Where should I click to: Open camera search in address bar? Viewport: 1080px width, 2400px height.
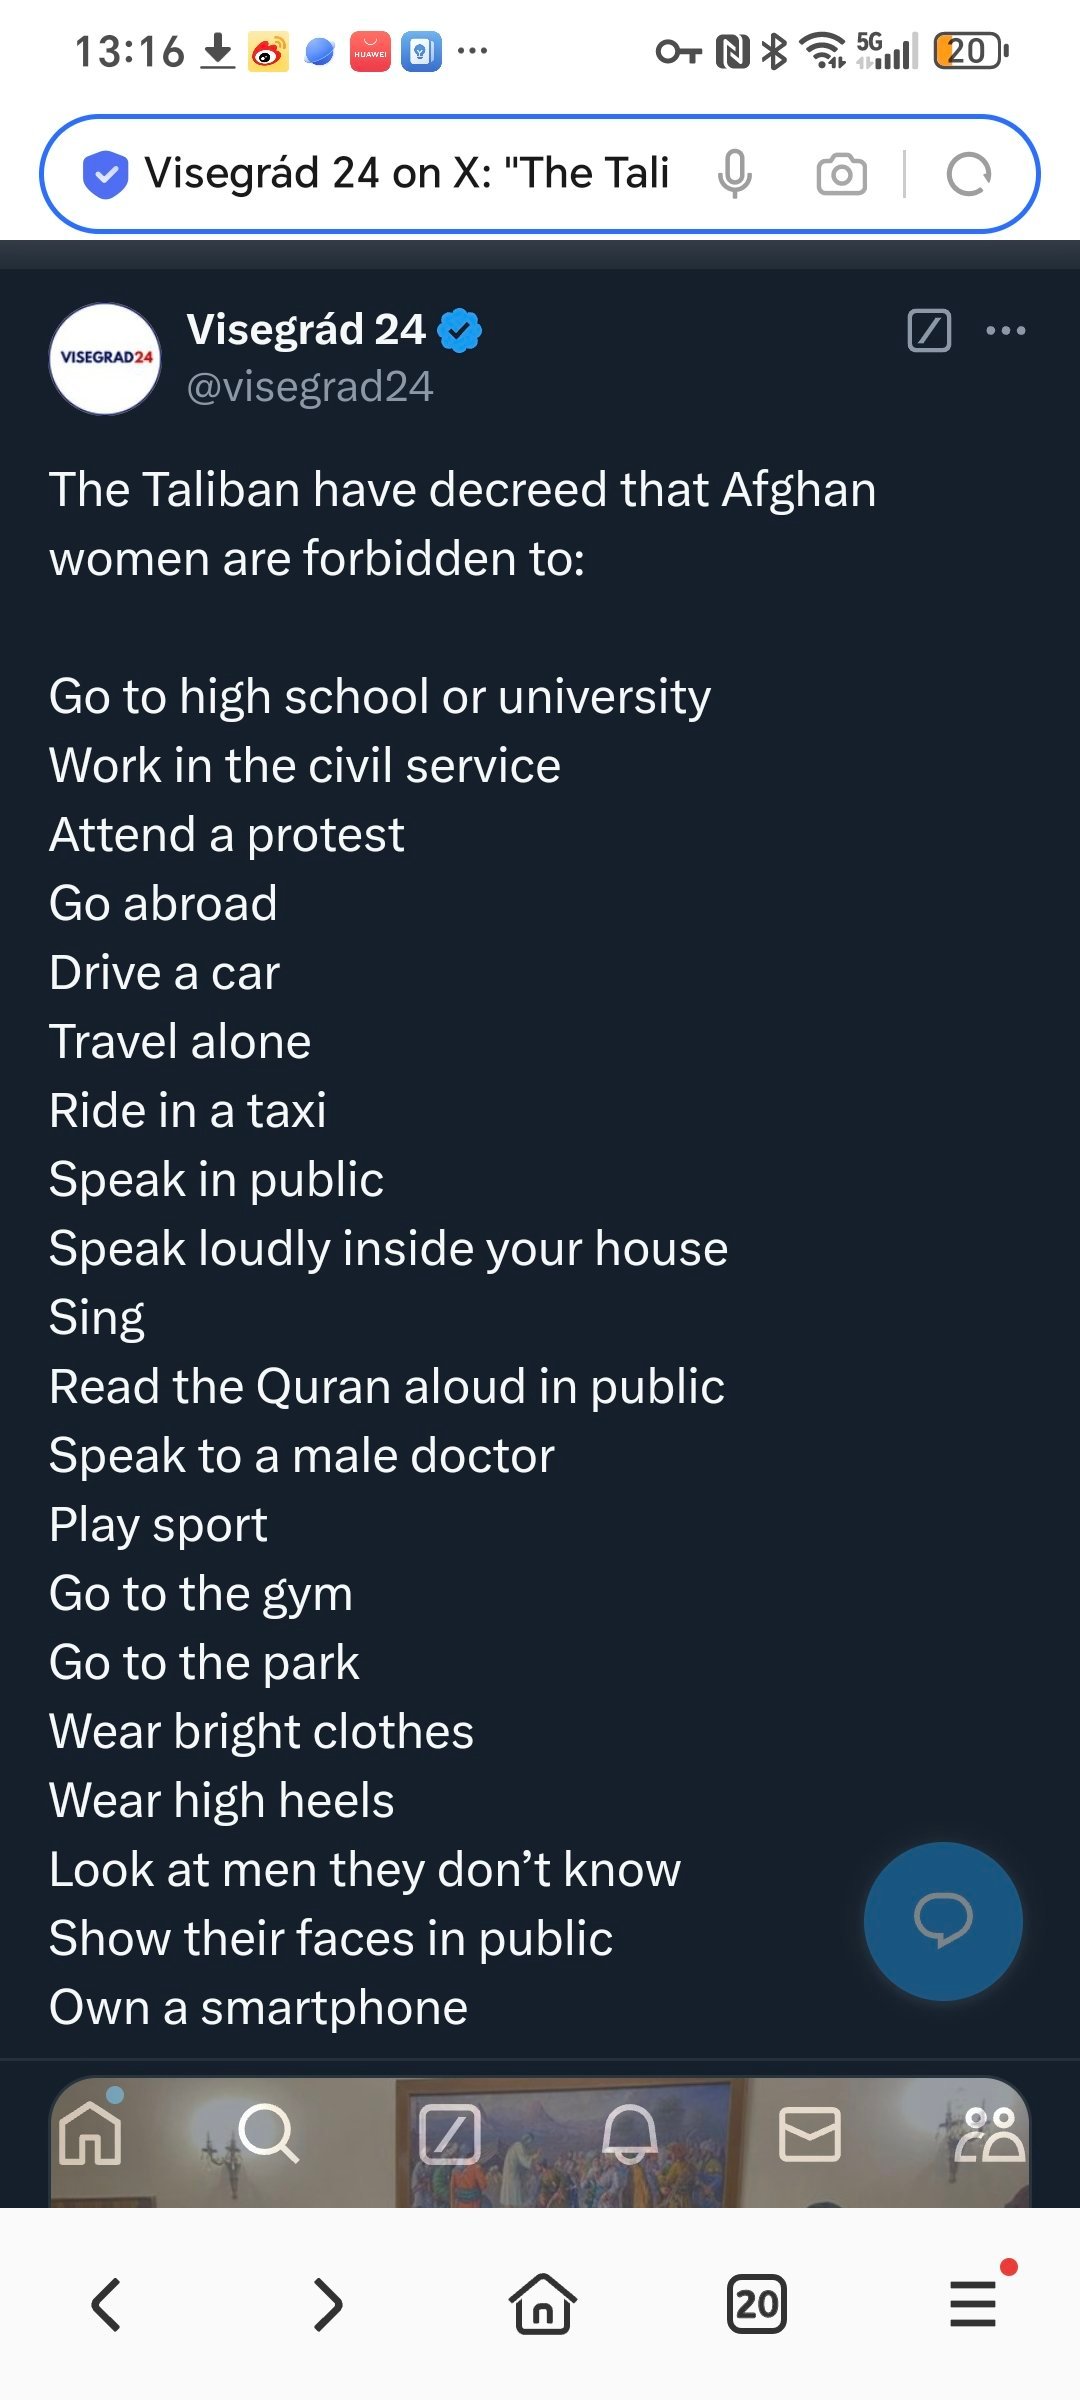pos(842,174)
